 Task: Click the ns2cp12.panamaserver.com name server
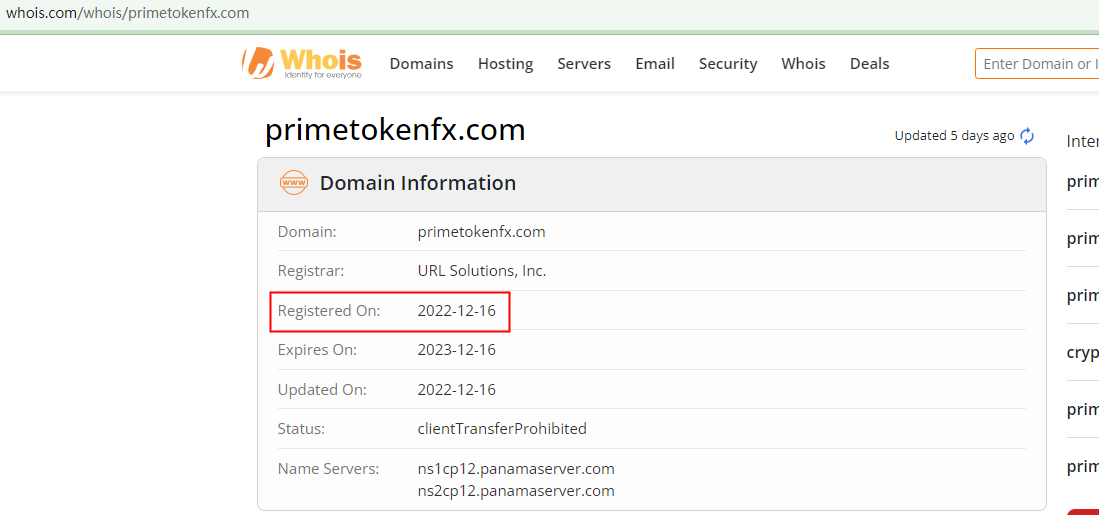click(516, 491)
